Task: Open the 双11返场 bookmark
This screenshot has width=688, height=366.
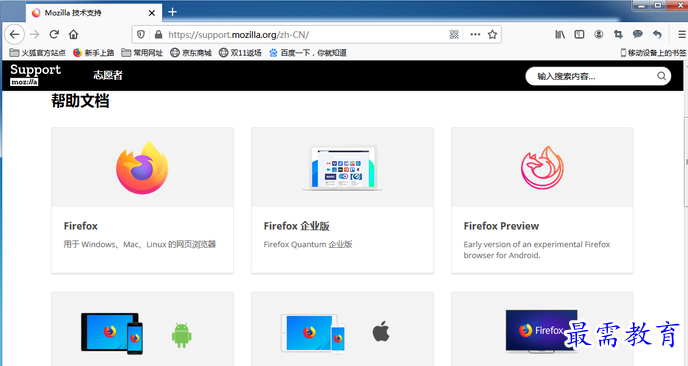Action: 240,53
